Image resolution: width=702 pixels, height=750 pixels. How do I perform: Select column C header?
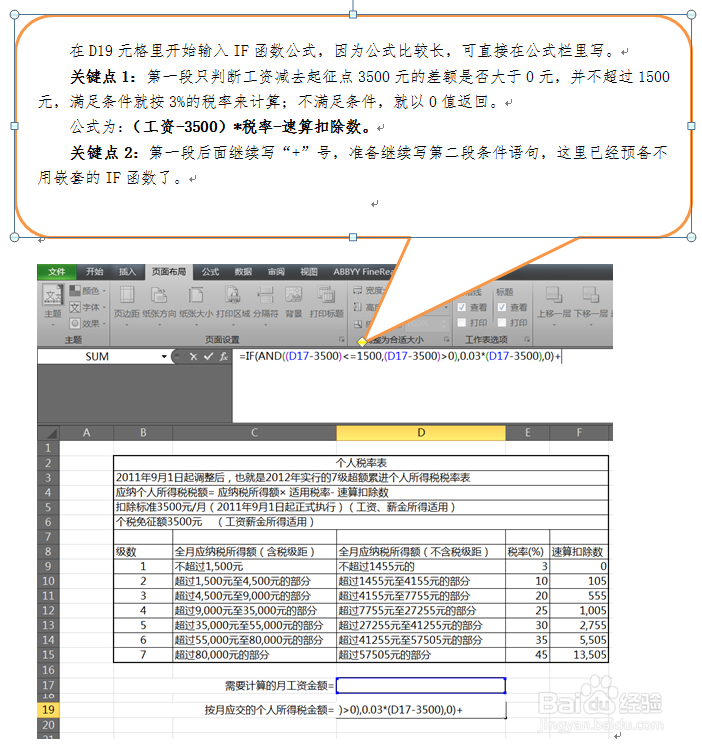pyautogui.click(x=254, y=433)
